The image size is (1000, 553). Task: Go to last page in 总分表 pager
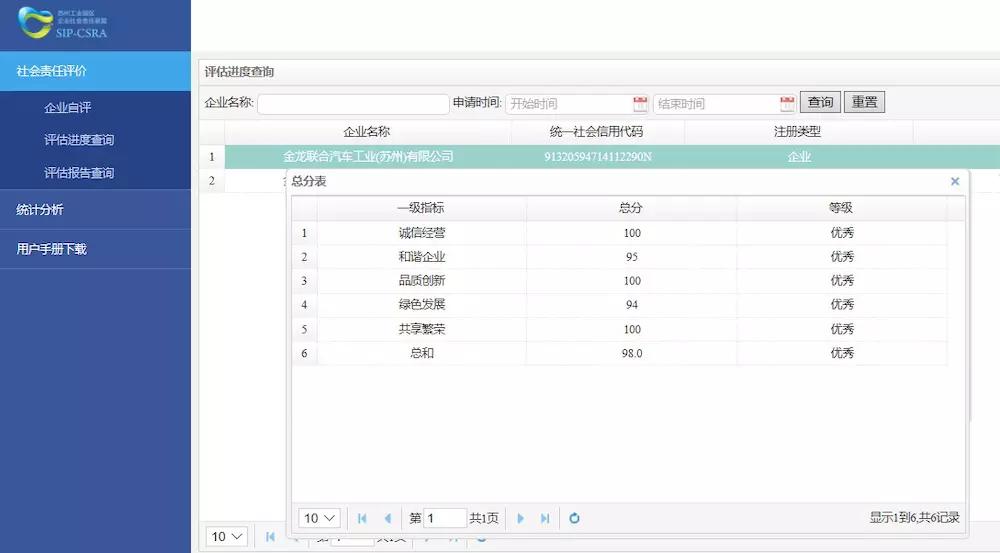coord(545,518)
